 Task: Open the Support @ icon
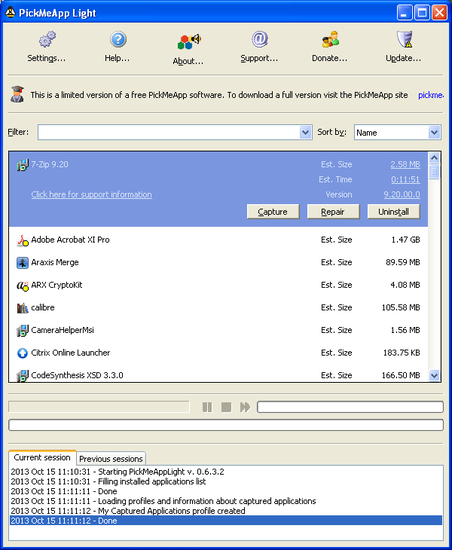click(x=259, y=39)
